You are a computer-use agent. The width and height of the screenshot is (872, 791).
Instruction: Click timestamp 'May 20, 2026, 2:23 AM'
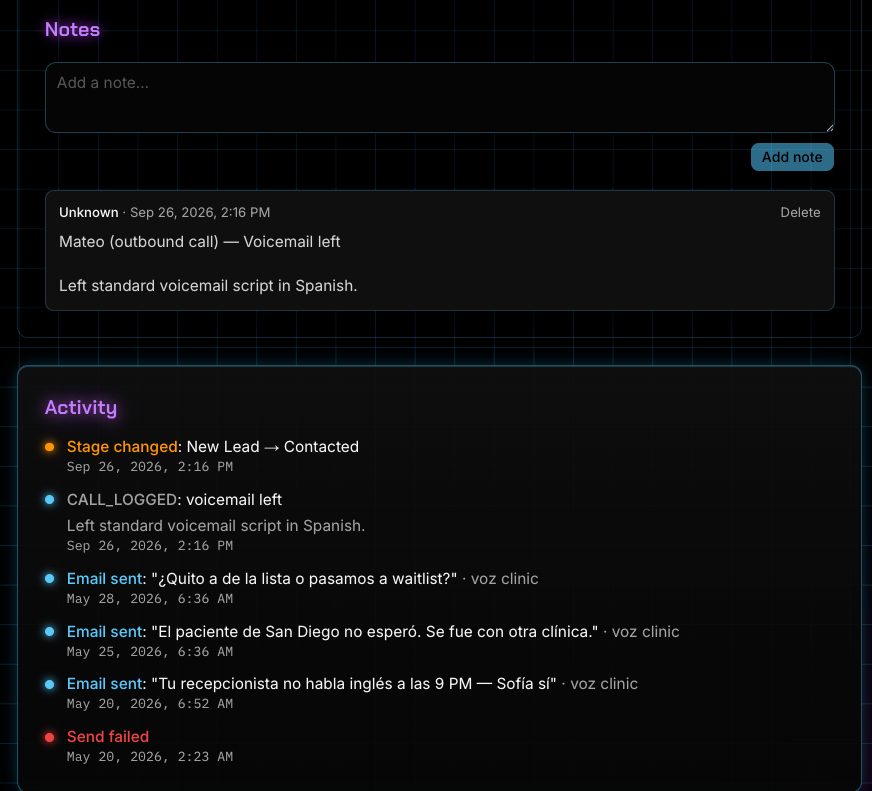coord(150,757)
